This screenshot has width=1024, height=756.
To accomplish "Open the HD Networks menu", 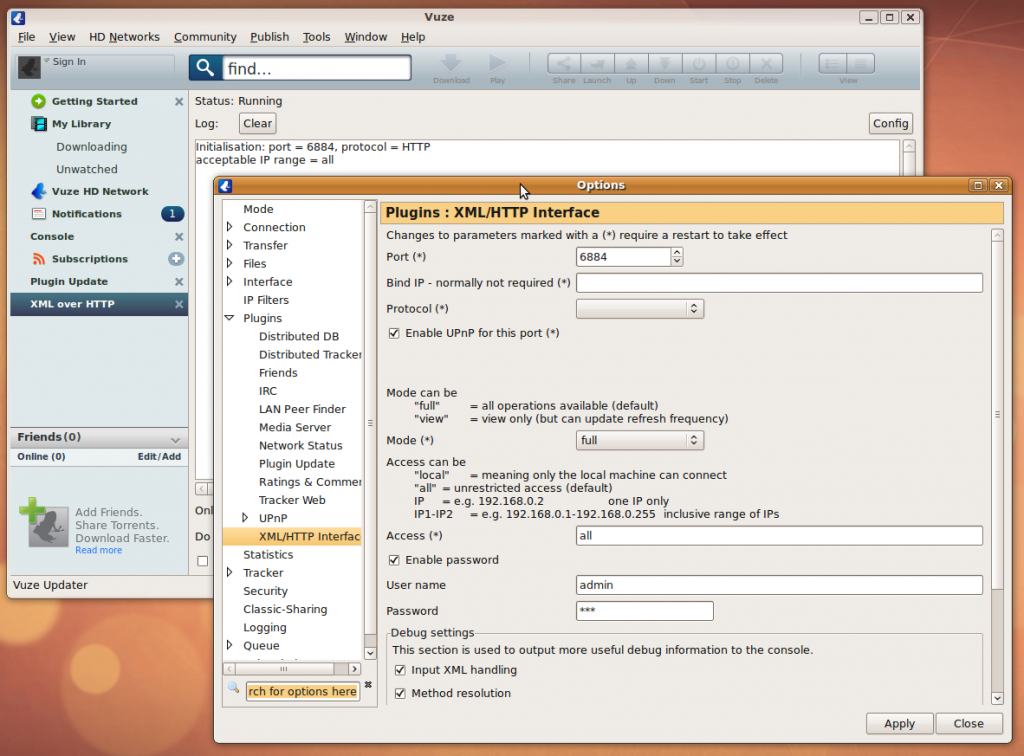I will tap(124, 37).
